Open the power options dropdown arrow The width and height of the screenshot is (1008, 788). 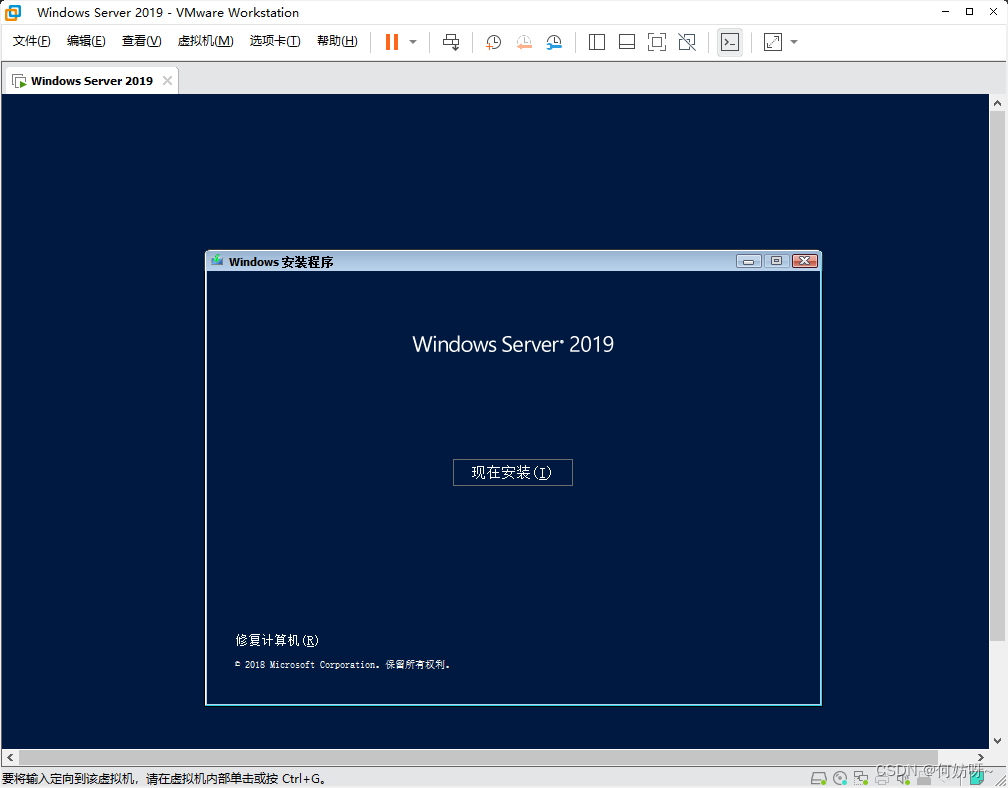coord(413,42)
